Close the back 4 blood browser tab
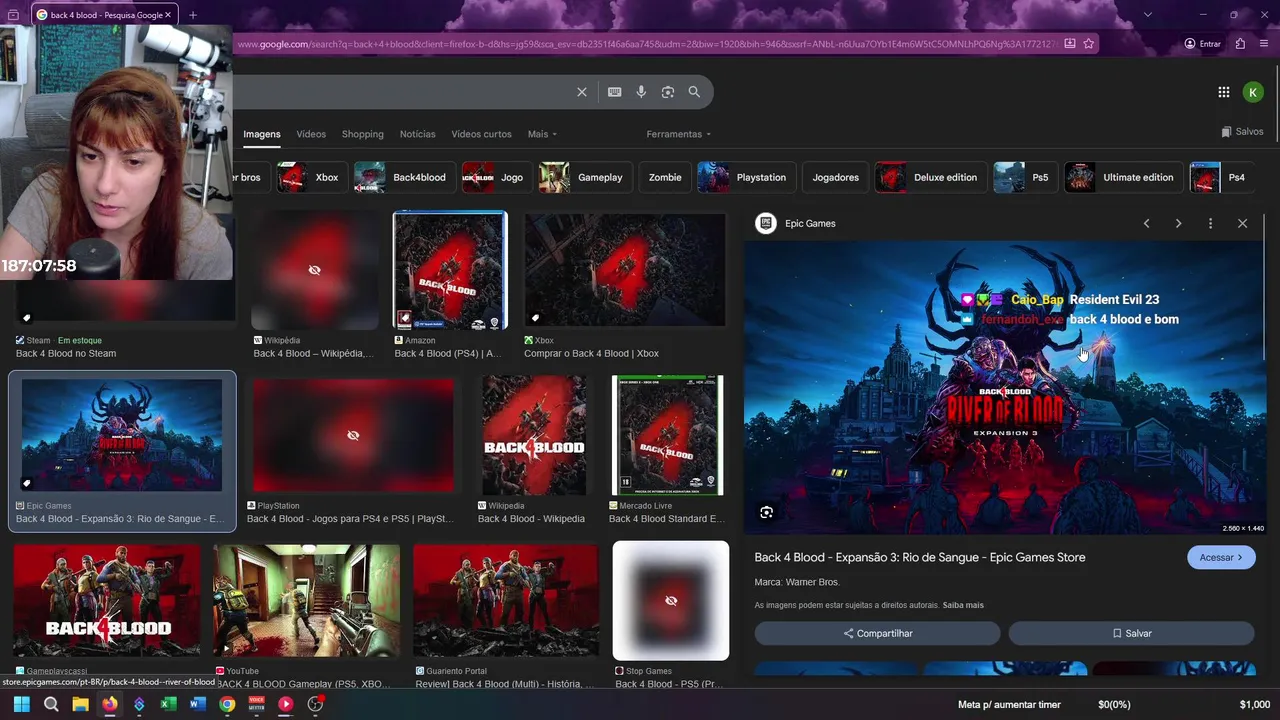Viewport: 1280px width, 720px height. [x=168, y=15]
